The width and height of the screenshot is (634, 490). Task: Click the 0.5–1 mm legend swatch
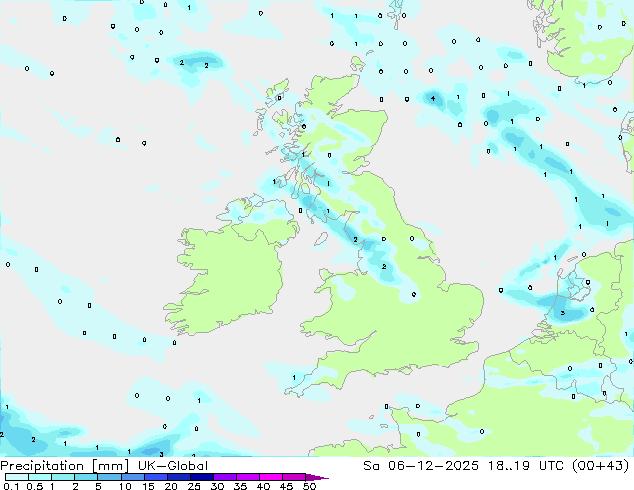pos(40,477)
